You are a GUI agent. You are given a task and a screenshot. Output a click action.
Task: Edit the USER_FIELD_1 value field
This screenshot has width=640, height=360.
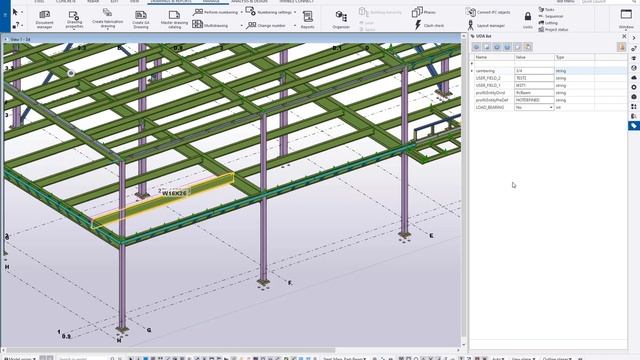(534, 85)
